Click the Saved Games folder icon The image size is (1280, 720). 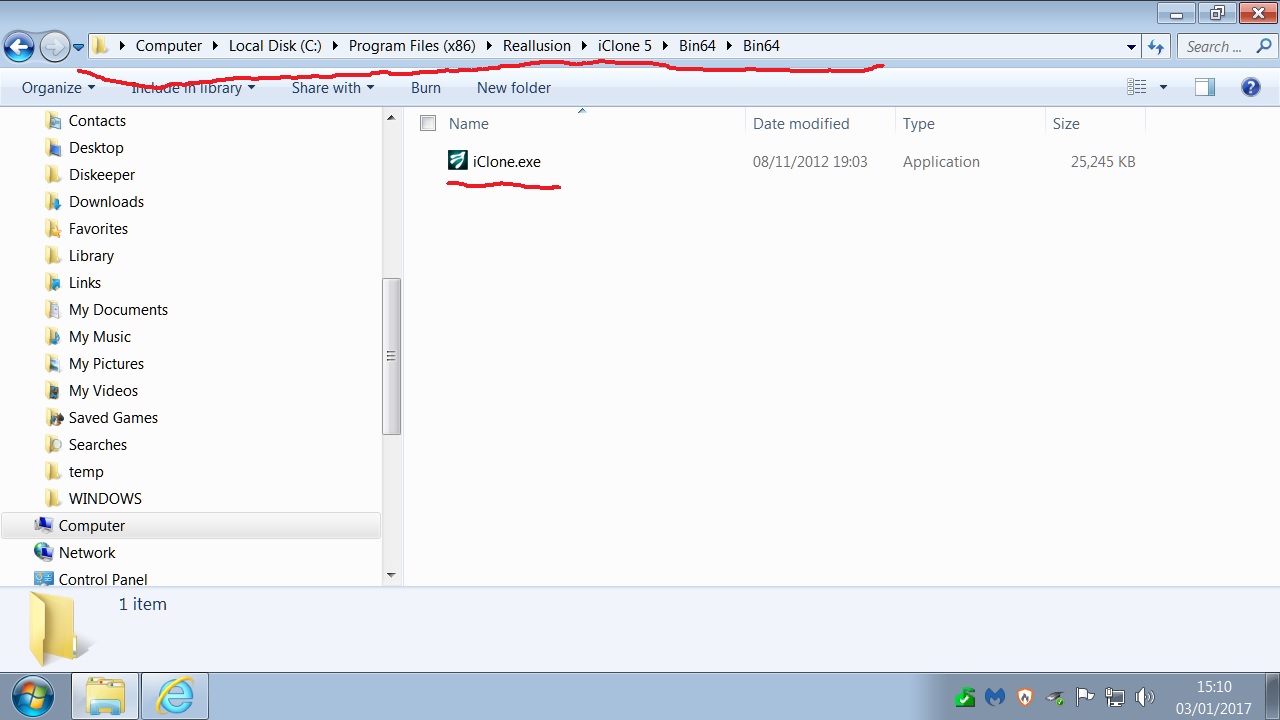(54, 418)
